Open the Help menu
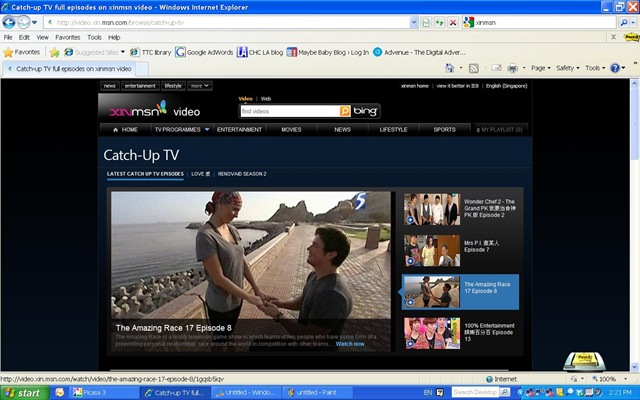 [114, 37]
